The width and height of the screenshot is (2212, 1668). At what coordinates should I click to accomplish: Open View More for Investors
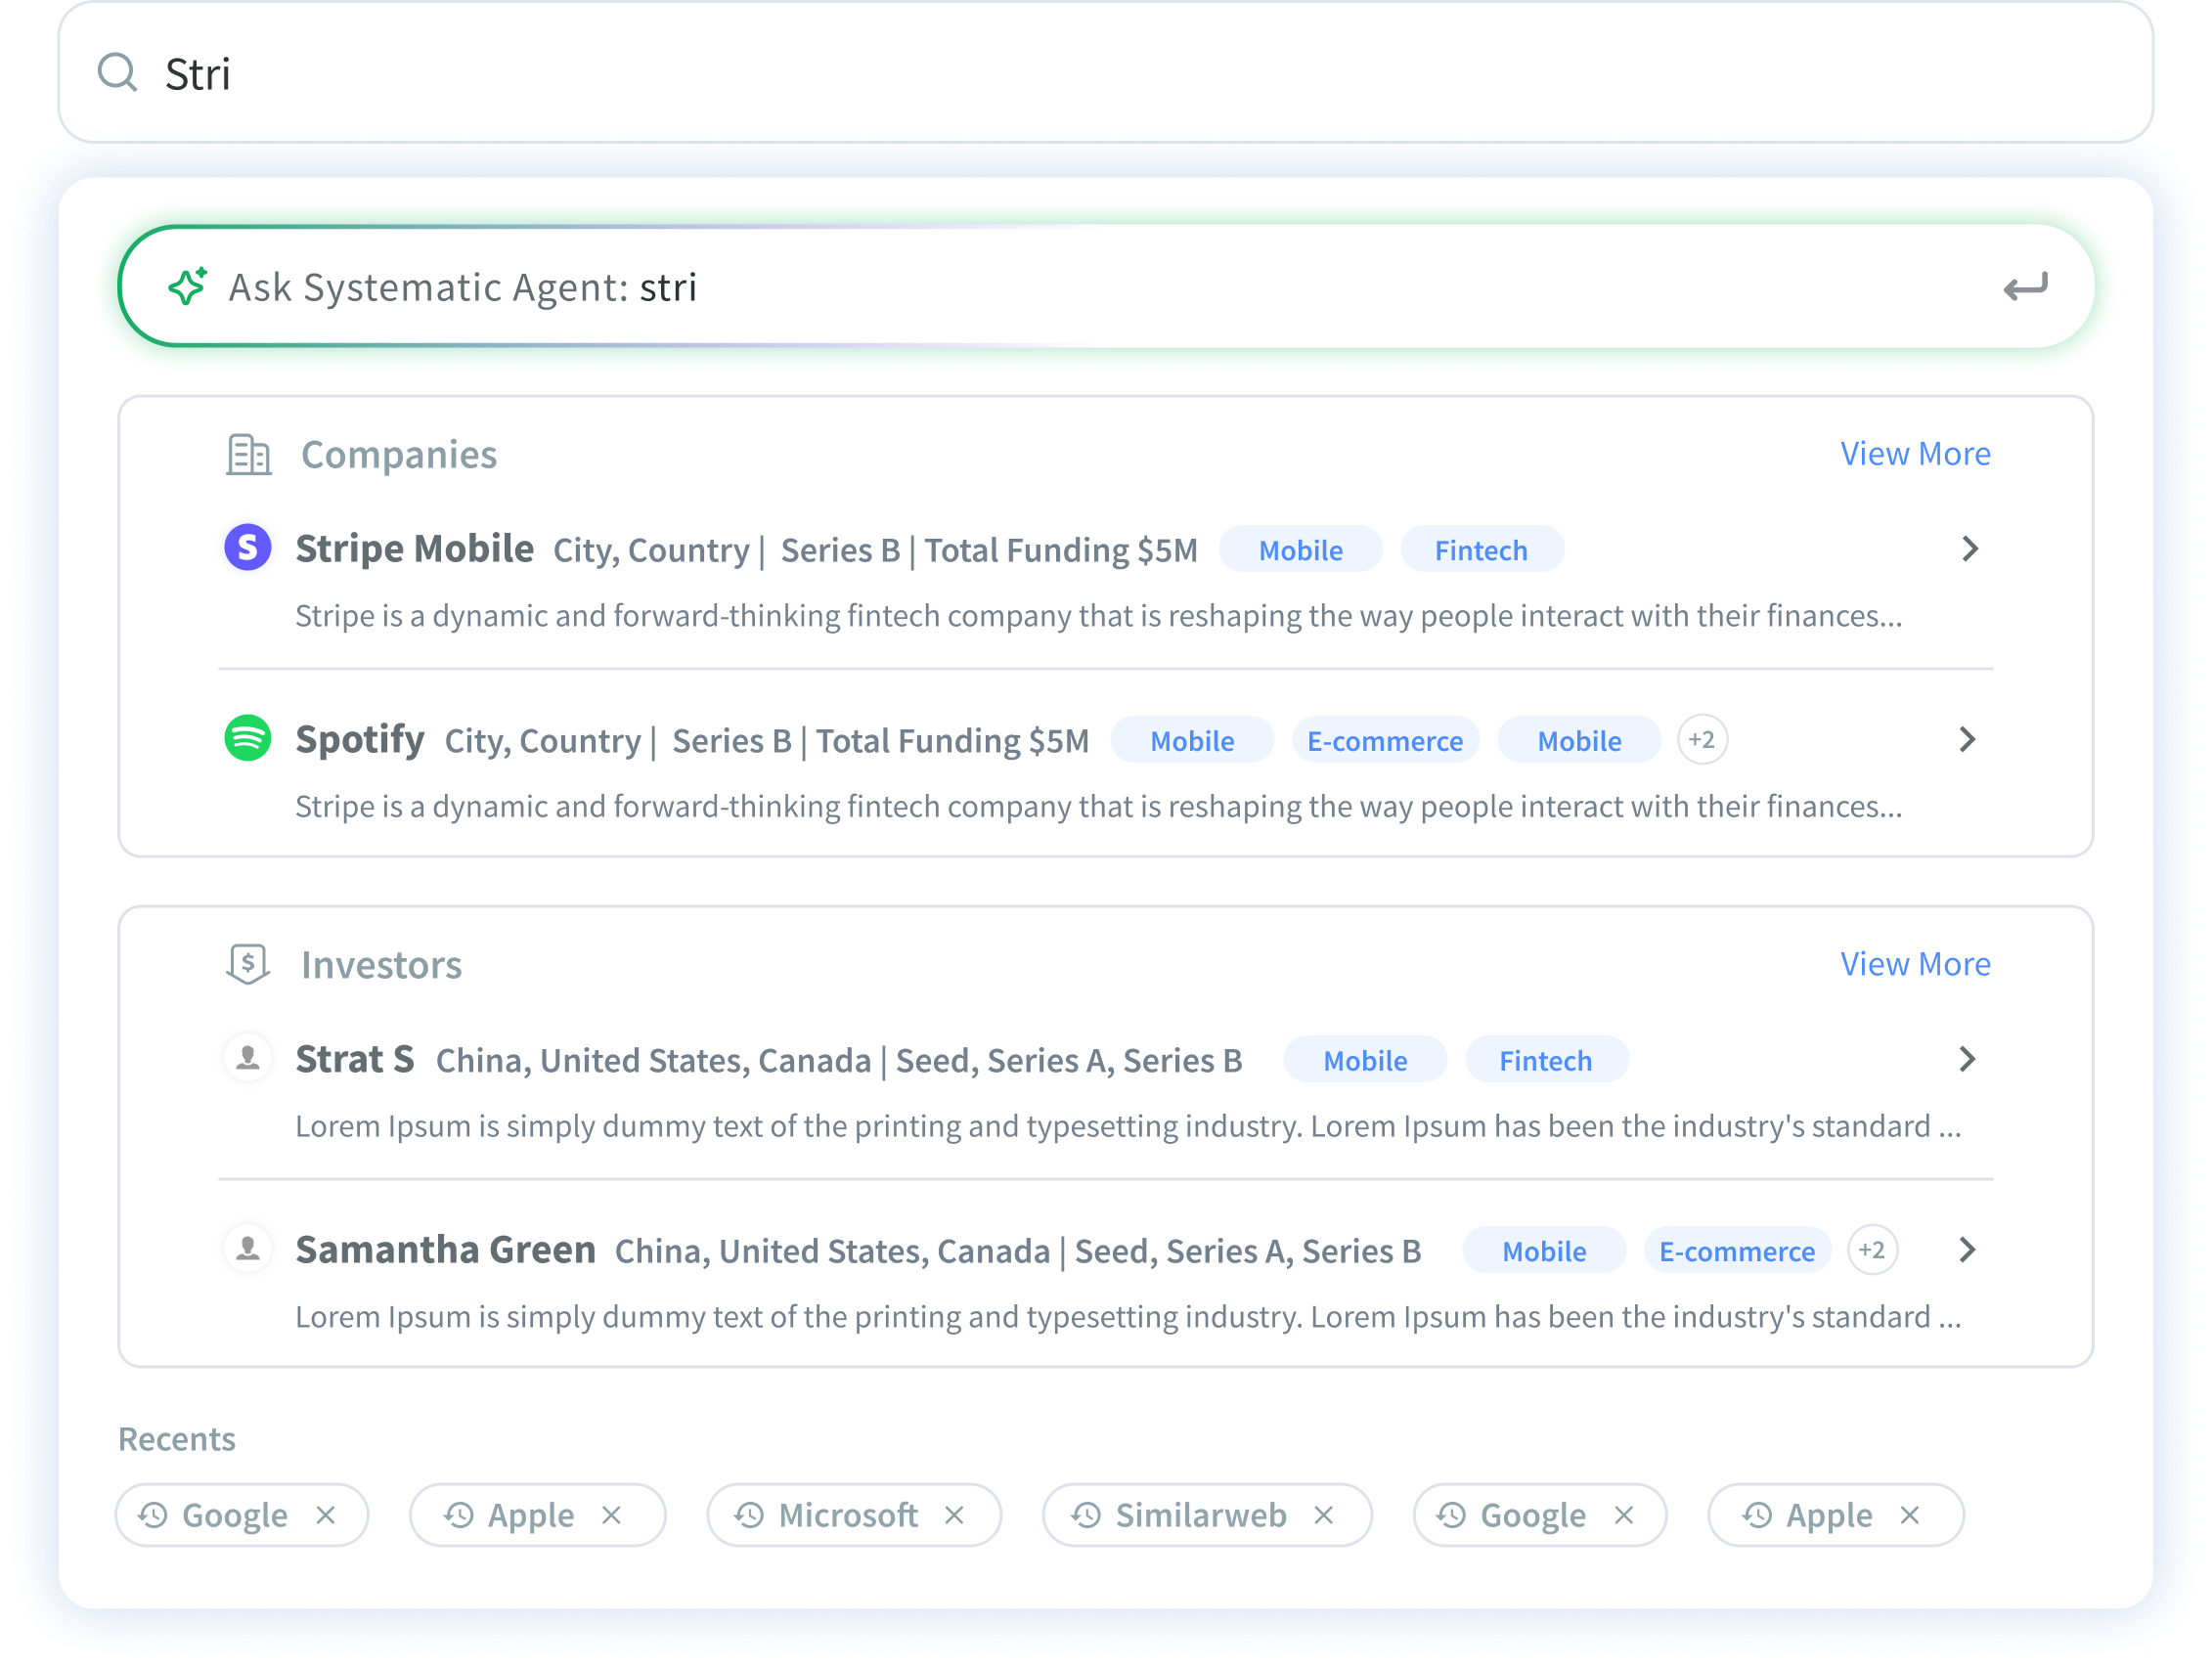click(x=1915, y=964)
